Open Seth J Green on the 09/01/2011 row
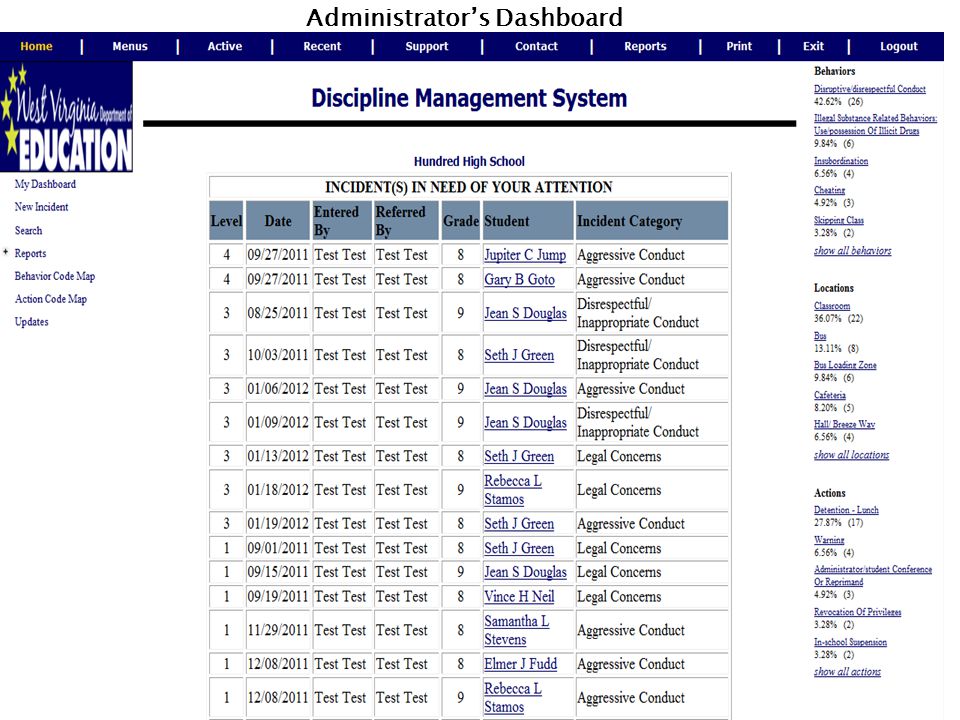960x720 pixels. click(x=519, y=549)
